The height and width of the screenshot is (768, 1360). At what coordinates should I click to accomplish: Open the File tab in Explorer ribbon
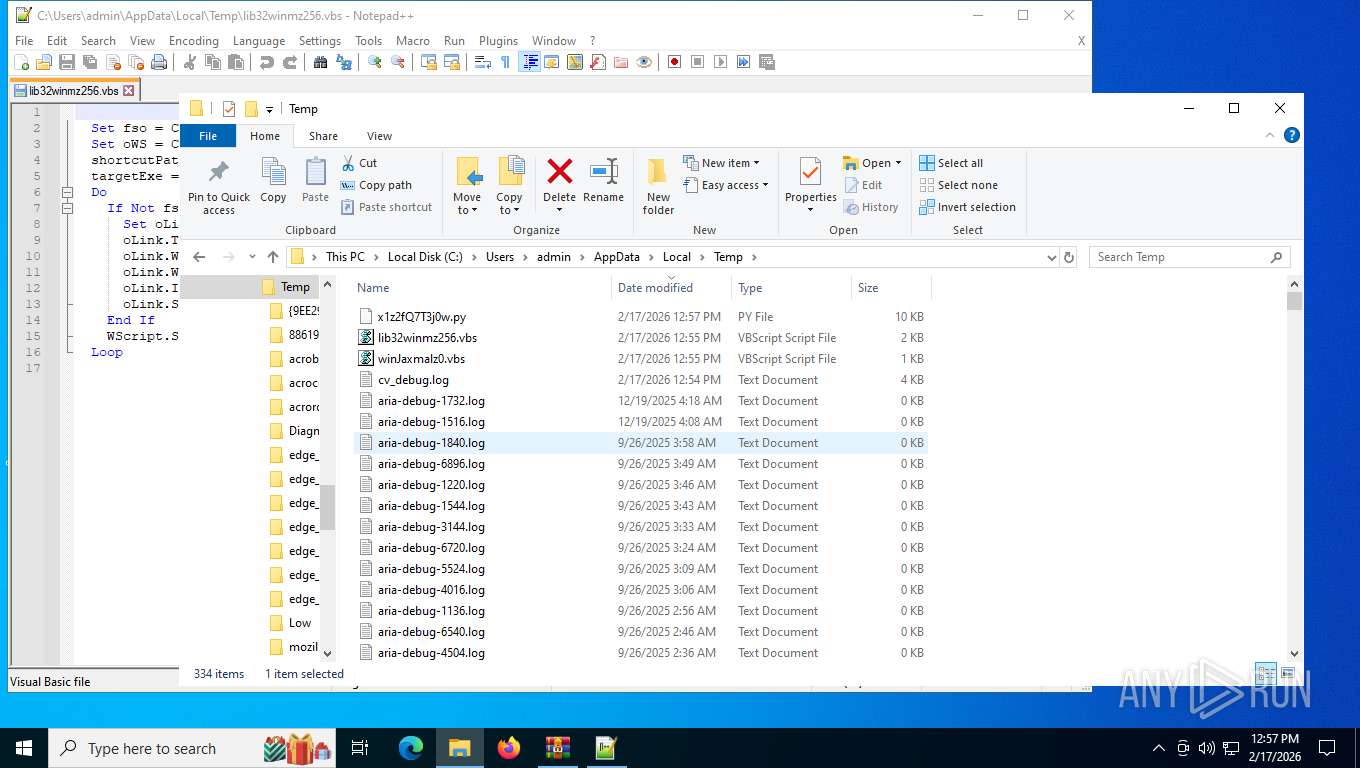pyautogui.click(x=208, y=136)
